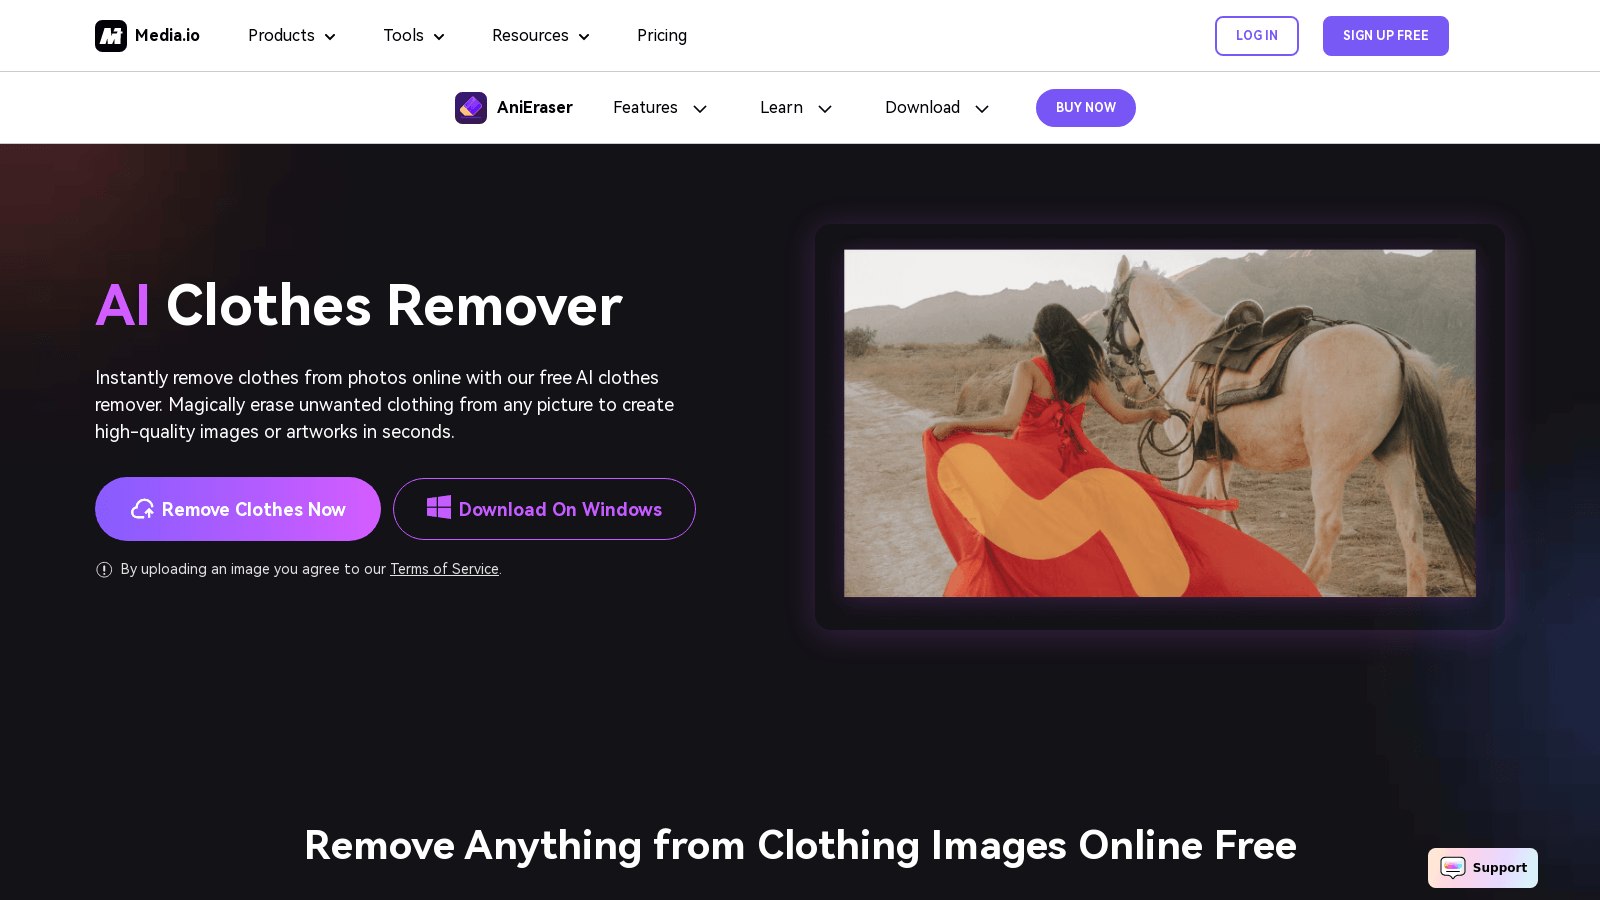Expand the Resources dropdown arrow
The height and width of the screenshot is (900, 1600).
[x=584, y=37]
